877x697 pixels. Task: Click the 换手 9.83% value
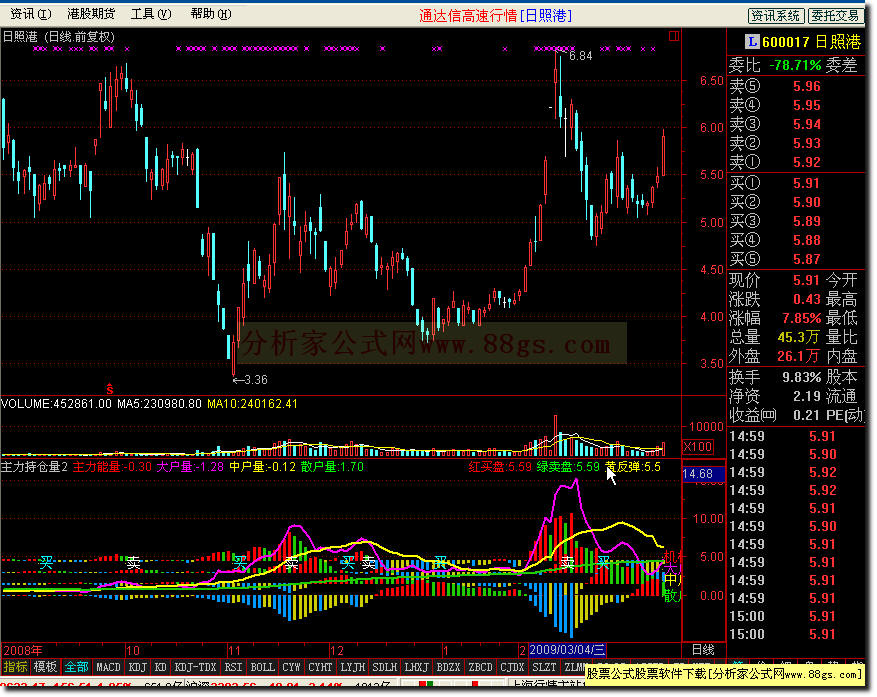(801, 376)
